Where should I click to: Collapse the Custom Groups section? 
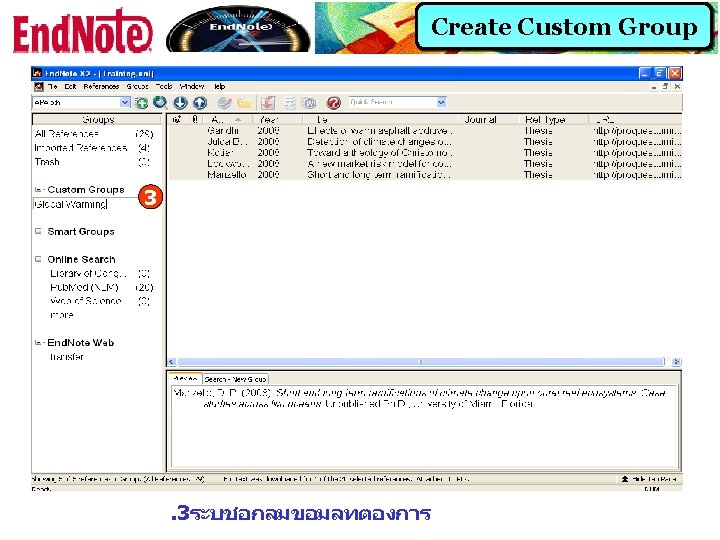point(39,190)
